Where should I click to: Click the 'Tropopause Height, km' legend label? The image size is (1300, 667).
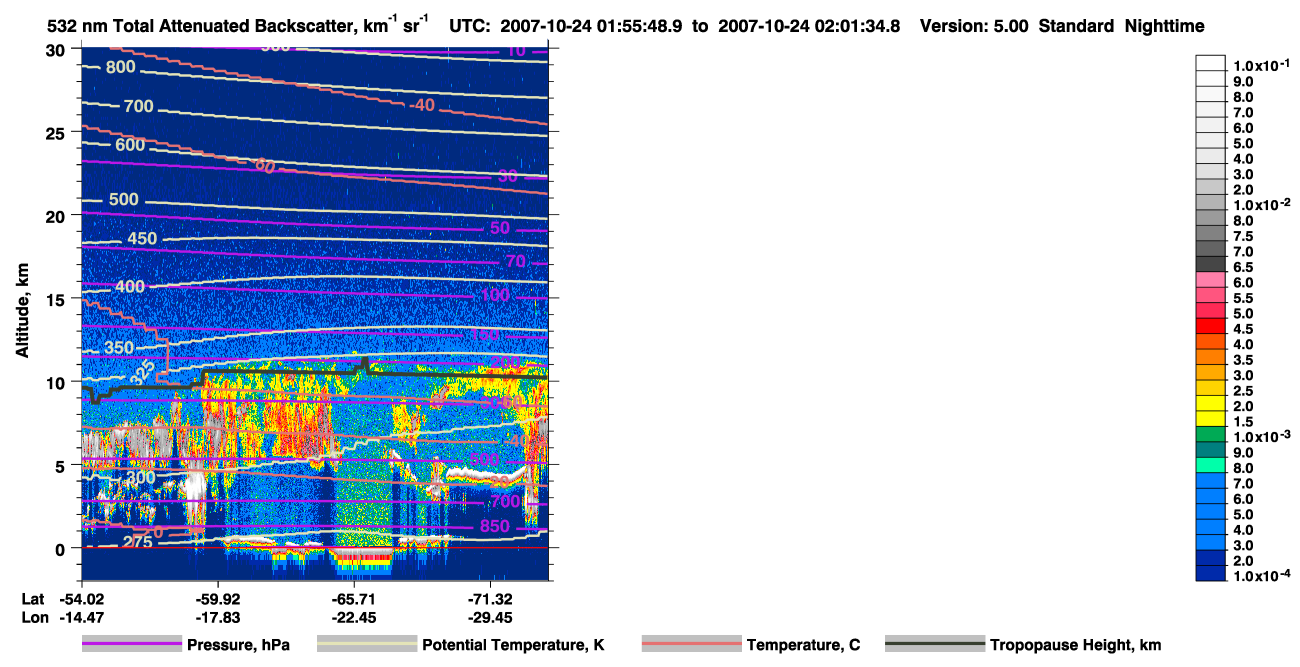(x=1075, y=645)
